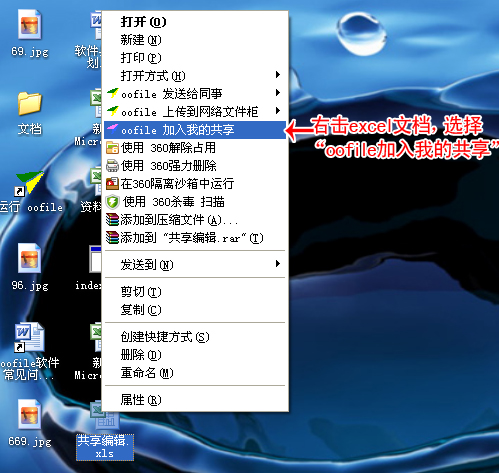Choose 复制(C) in the context menu
The height and width of the screenshot is (473, 499).
coord(195,310)
